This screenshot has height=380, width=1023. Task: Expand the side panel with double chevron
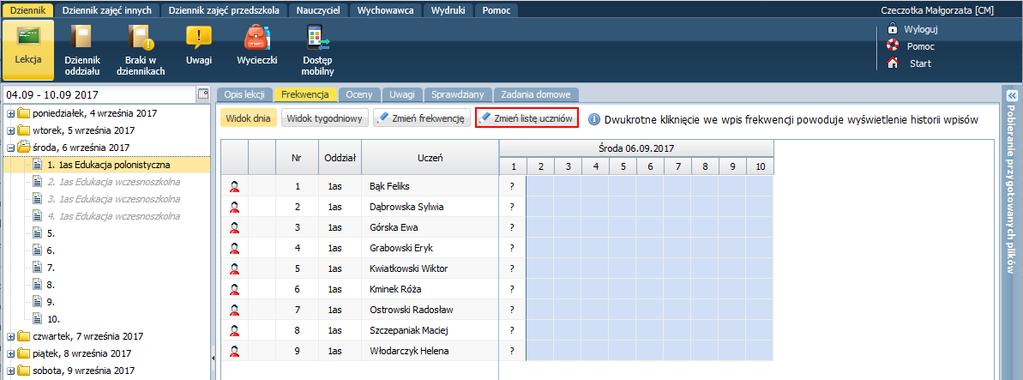click(1012, 95)
